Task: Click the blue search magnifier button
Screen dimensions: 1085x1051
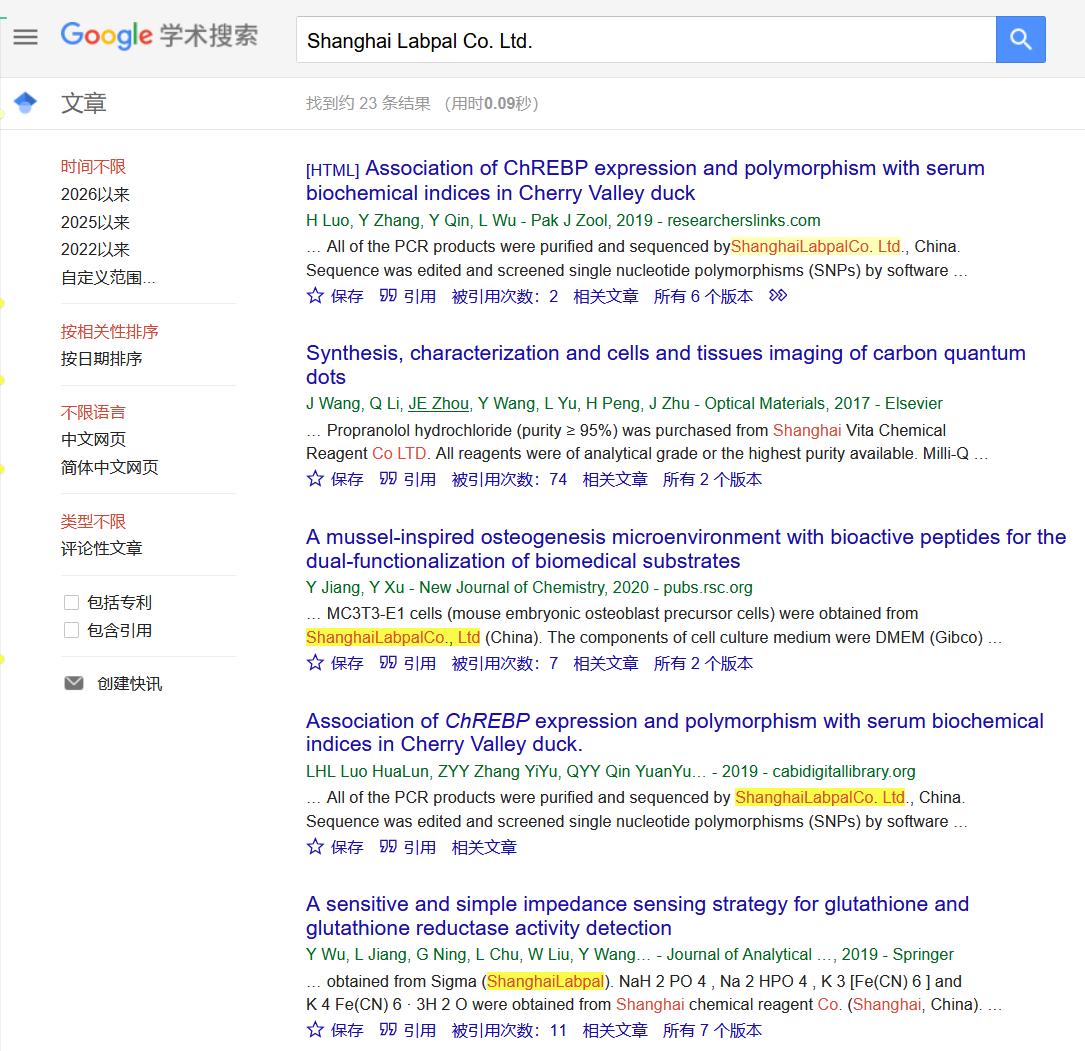Action: coord(1021,39)
